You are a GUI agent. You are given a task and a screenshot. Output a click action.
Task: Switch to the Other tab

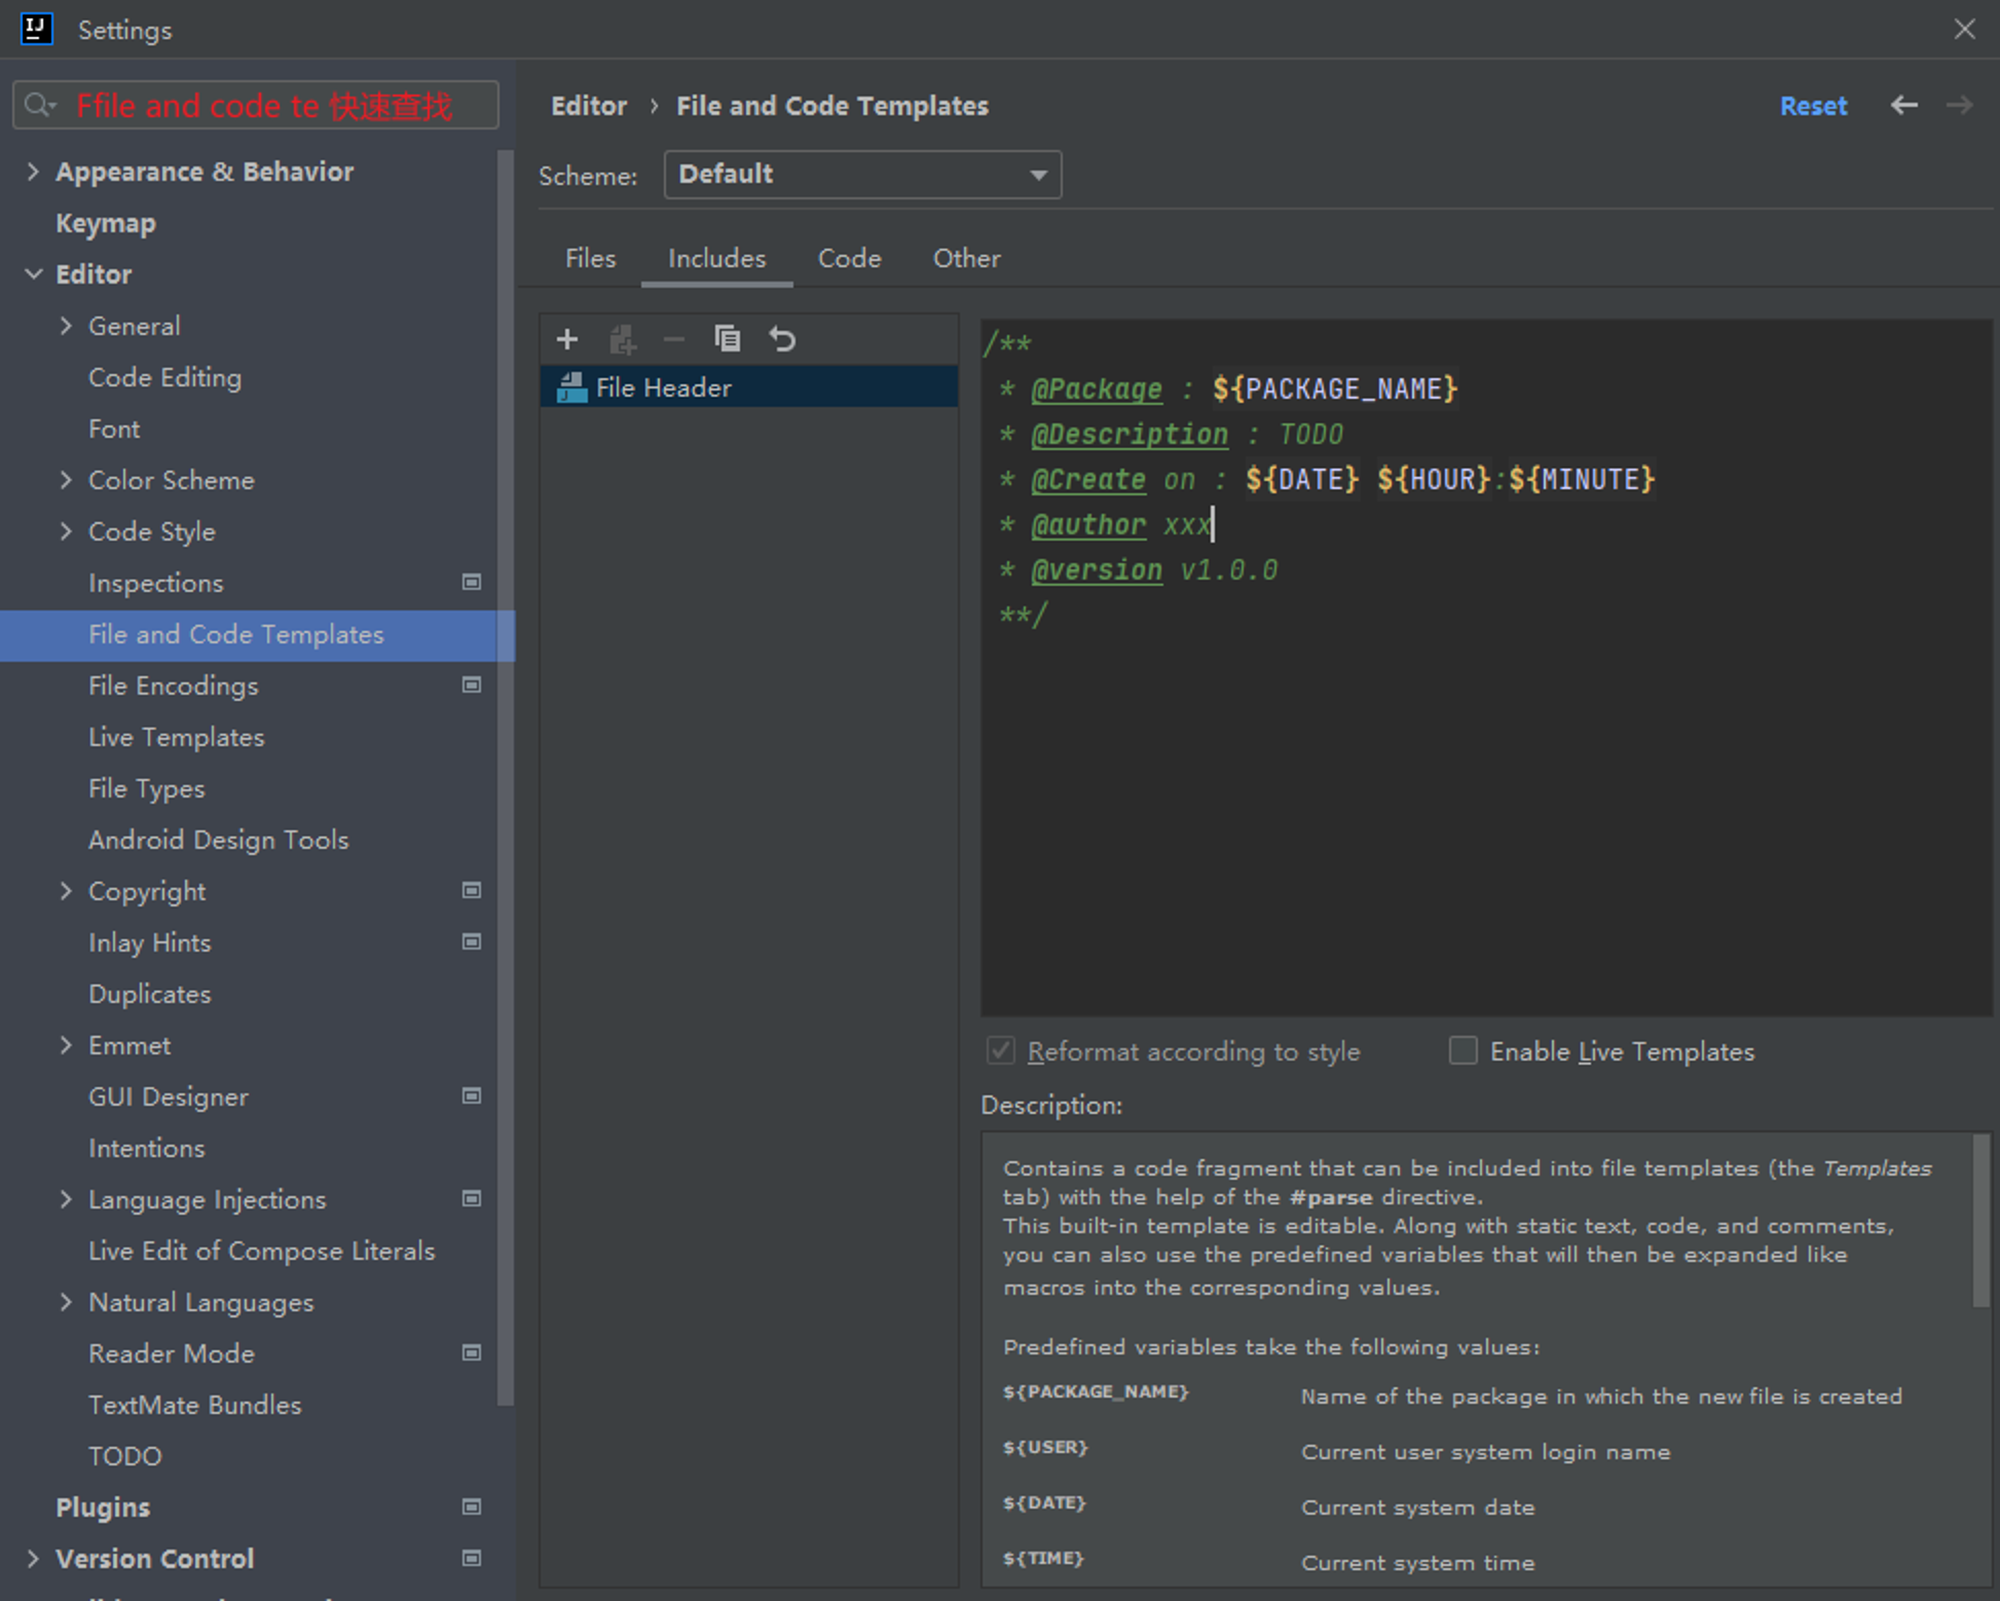[966, 259]
